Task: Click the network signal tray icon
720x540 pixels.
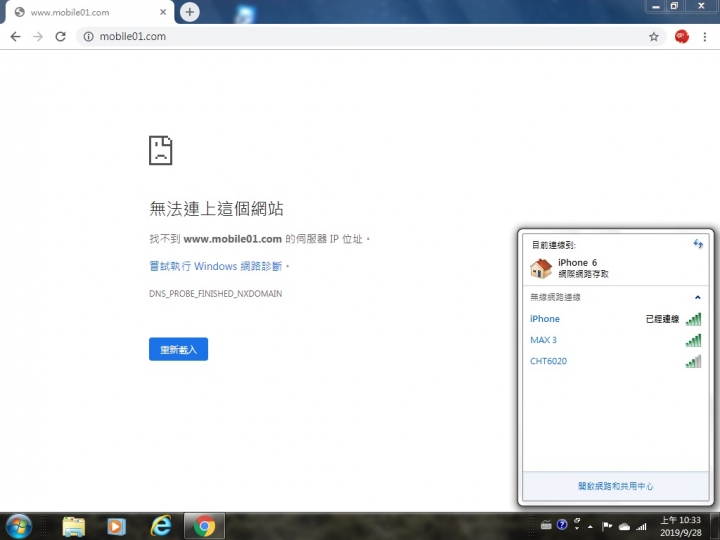Action: click(641, 526)
